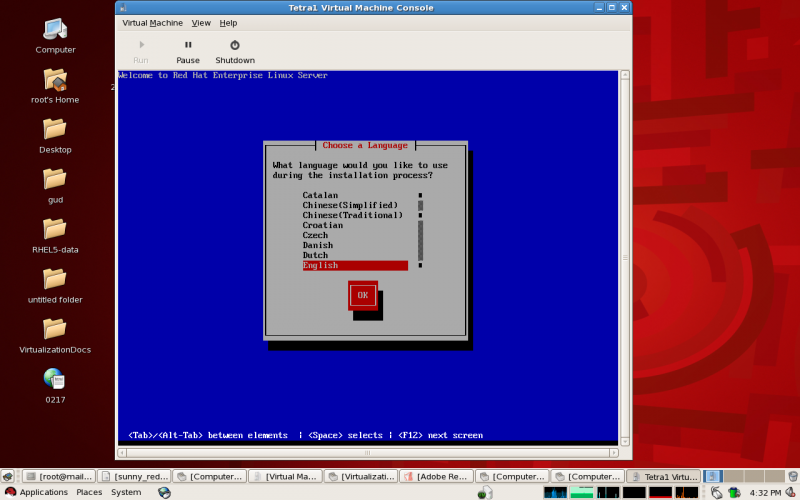Click horizontal scrollbar left arrow

click(x=122, y=453)
